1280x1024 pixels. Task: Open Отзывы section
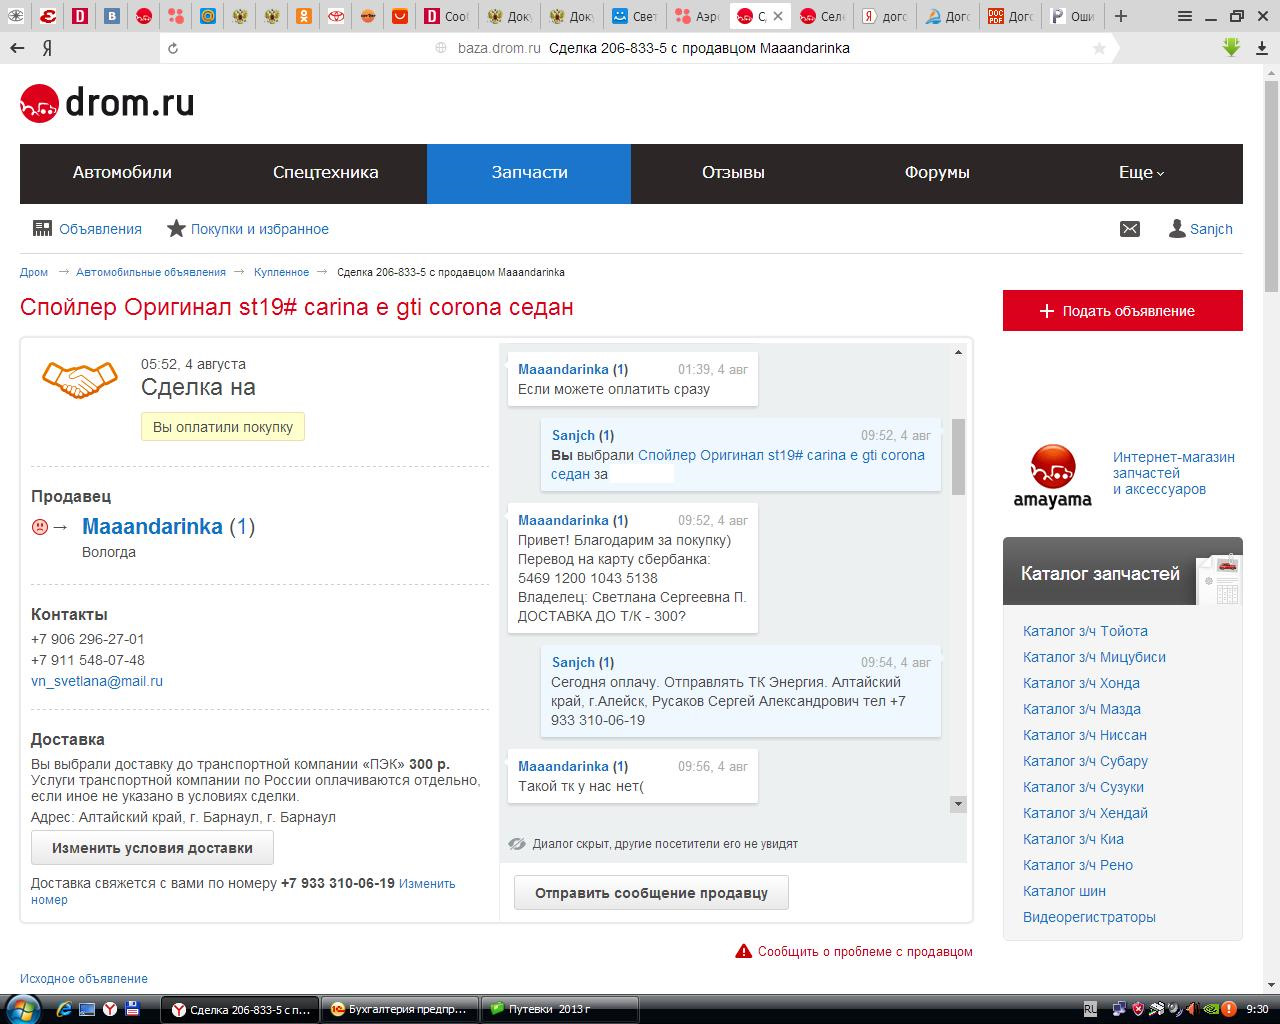tap(733, 173)
